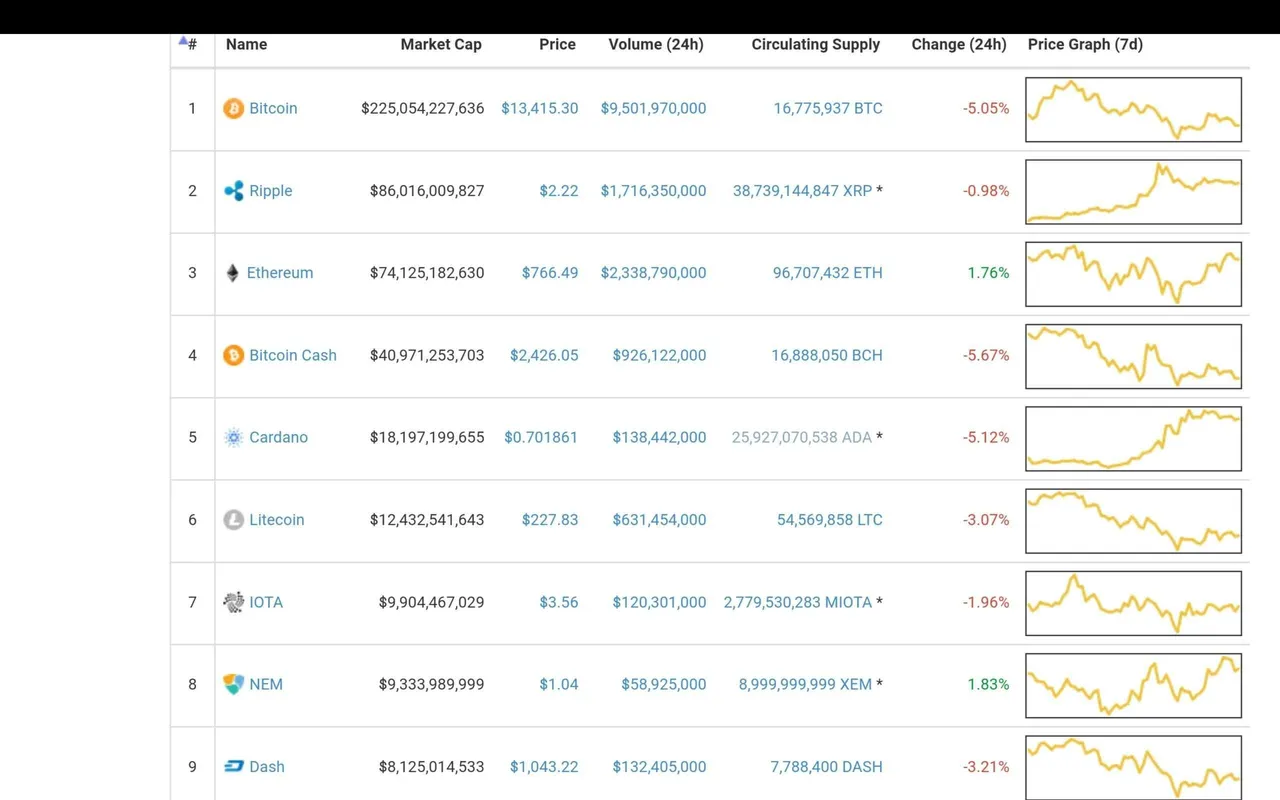Viewport: 1280px width, 800px height.
Task: Click Litecoin volume $631,454,000
Action: pos(659,520)
